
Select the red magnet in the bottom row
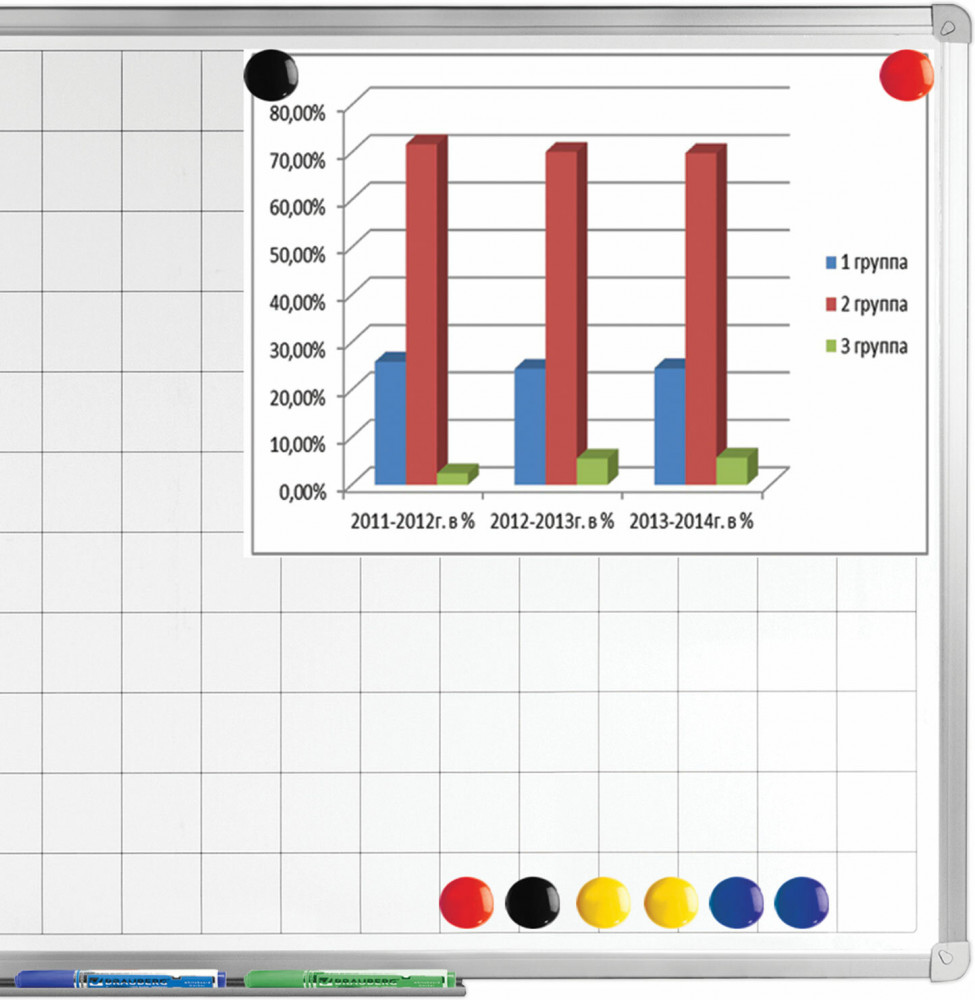tap(467, 902)
